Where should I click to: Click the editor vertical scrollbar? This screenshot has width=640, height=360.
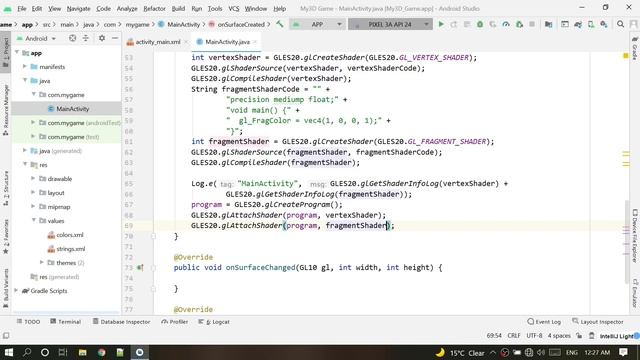click(x=627, y=241)
